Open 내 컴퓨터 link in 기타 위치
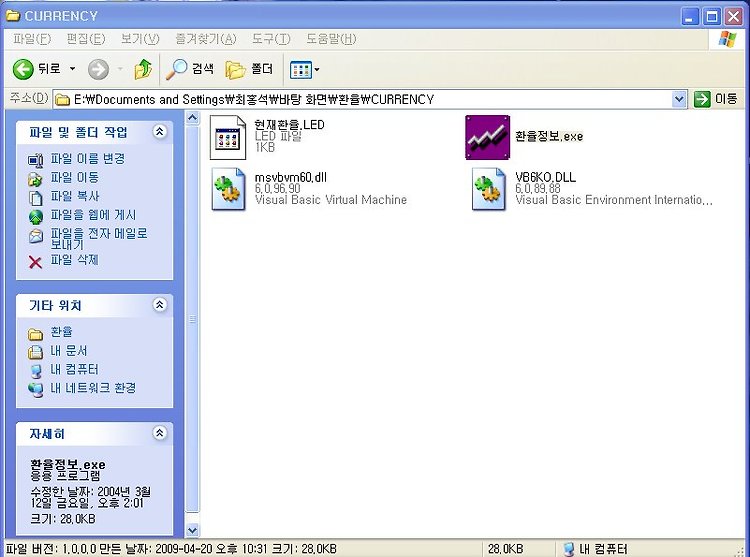Screen dimensions: 750x557 (75, 369)
